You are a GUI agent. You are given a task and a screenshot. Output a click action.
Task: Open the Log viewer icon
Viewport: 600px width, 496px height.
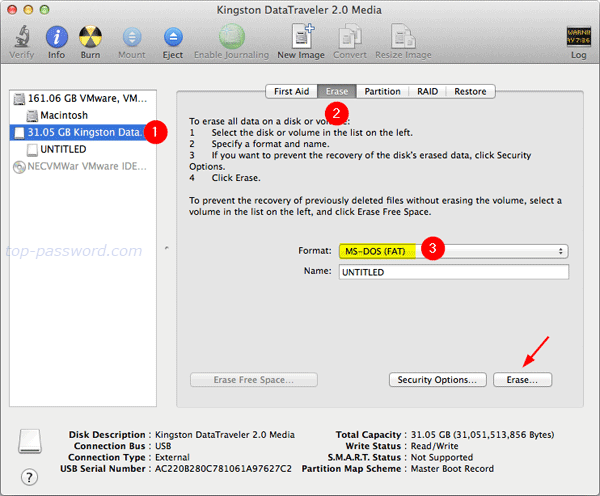[578, 37]
